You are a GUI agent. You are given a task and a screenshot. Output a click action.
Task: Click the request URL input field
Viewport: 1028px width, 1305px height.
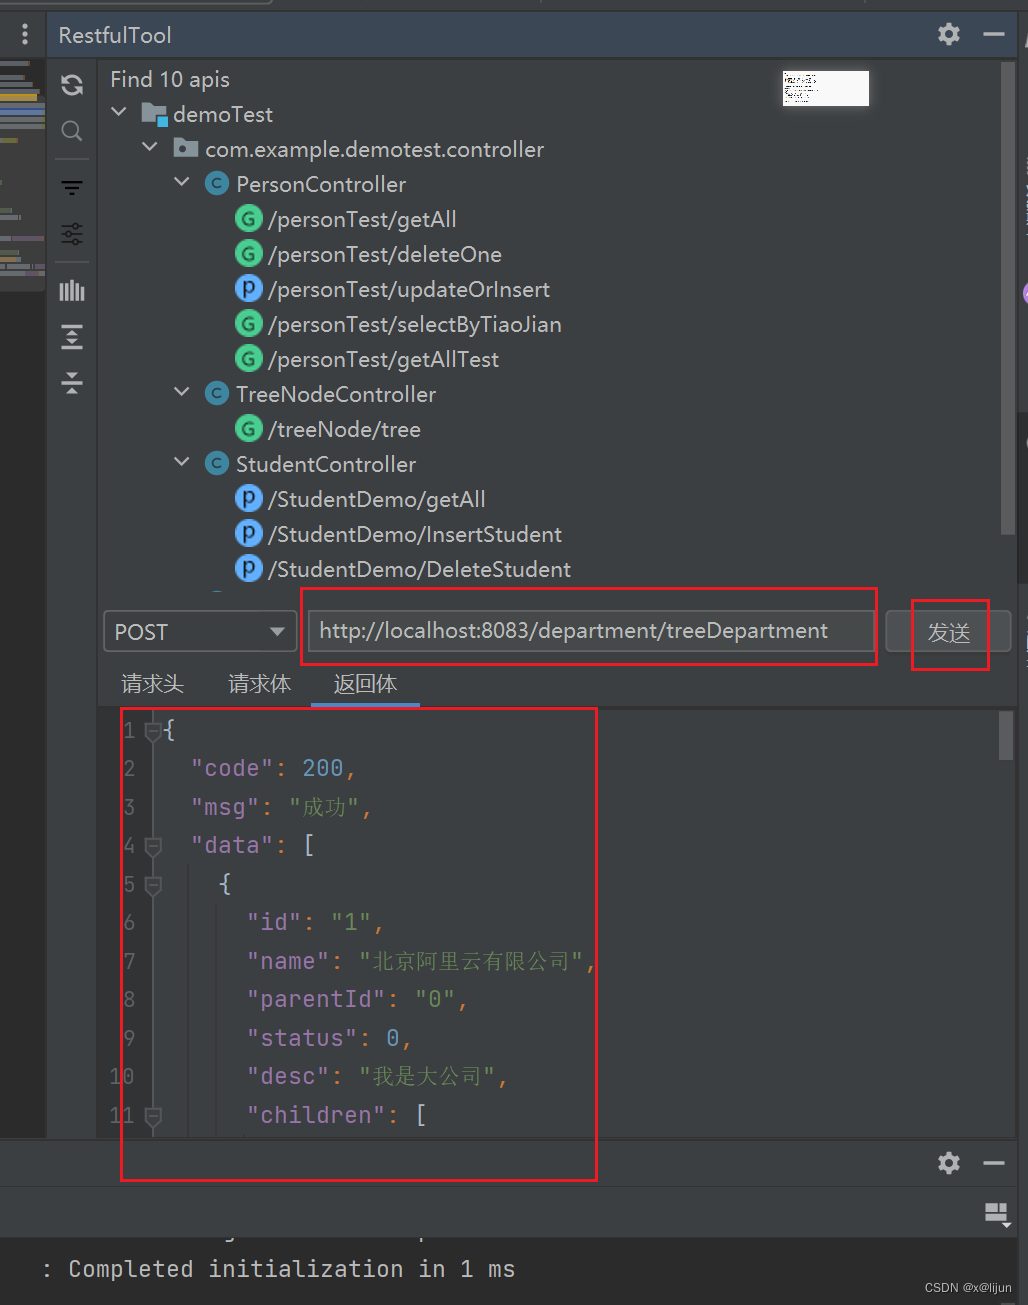pyautogui.click(x=590, y=630)
